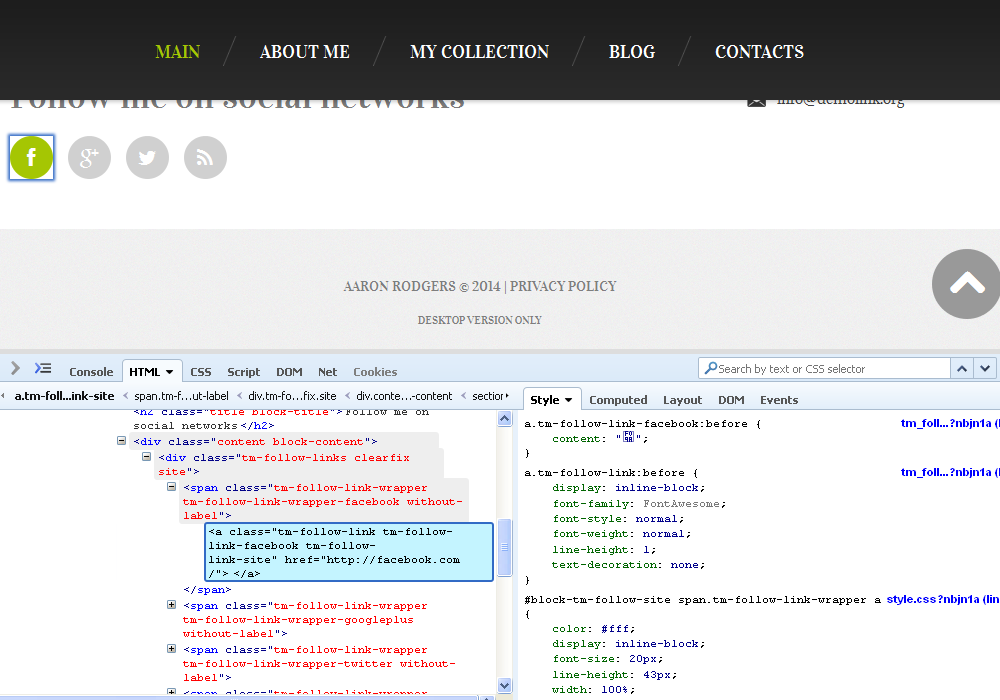Expand the googleplus wrapper span node
The image size is (1000, 700).
pyautogui.click(x=171, y=605)
